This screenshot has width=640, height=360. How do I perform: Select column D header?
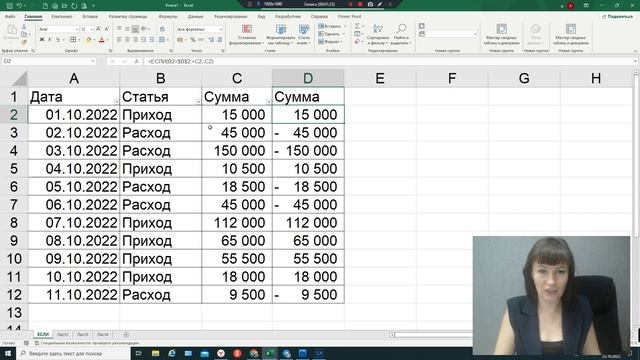[x=308, y=78]
